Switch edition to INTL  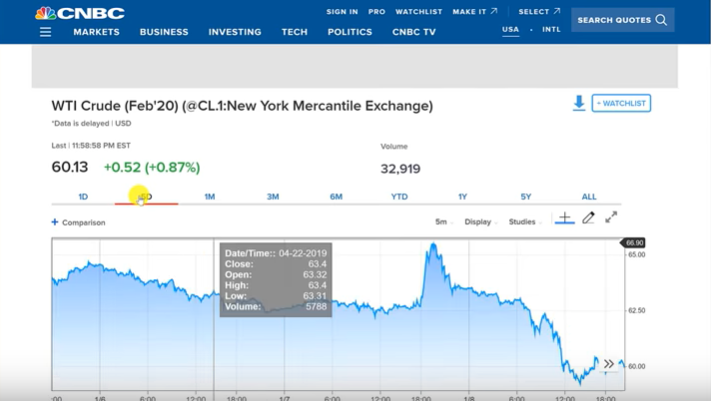tap(551, 30)
